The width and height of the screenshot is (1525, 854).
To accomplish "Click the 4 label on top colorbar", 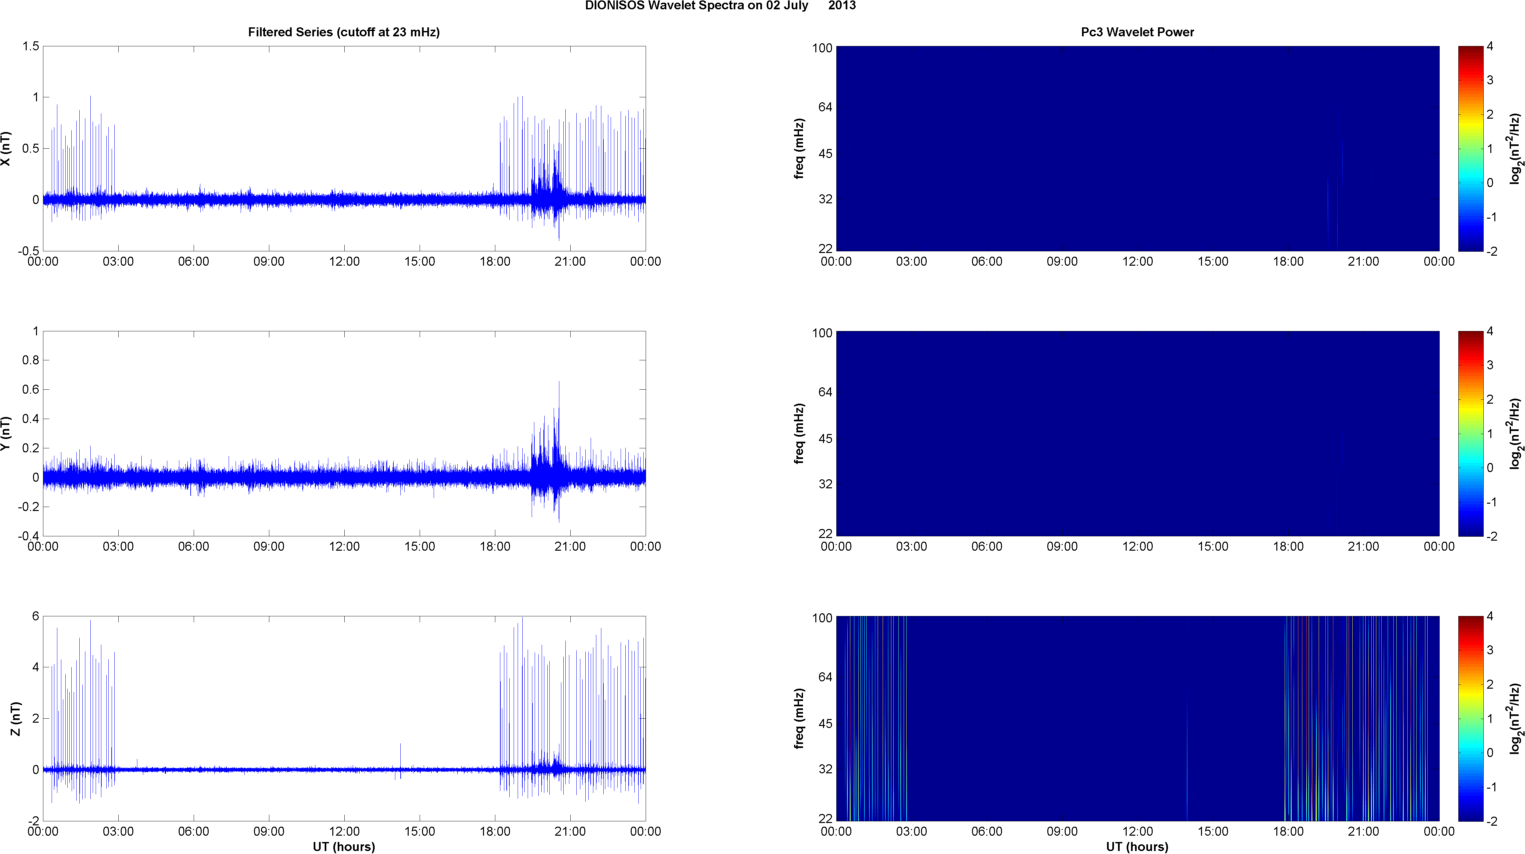I will tap(1491, 47).
